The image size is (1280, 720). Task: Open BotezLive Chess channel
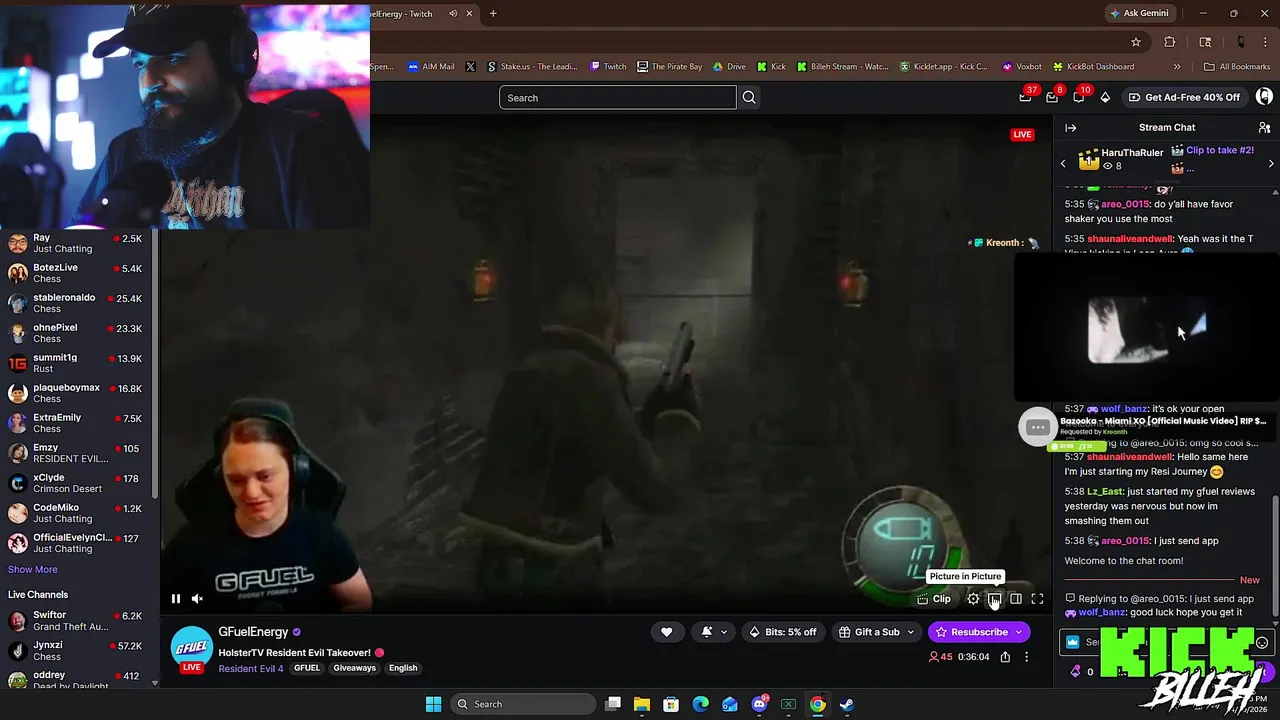point(80,273)
